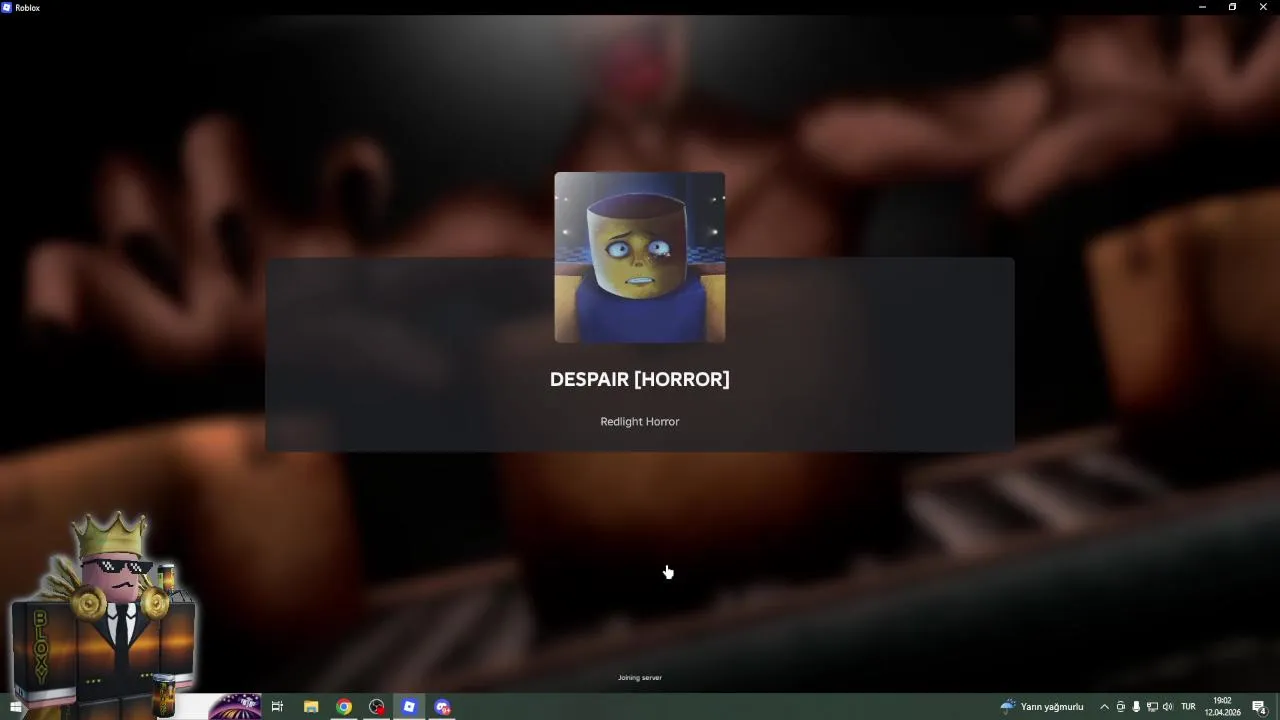
Task: Open the taskbar search highlight image
Action: click(234, 707)
